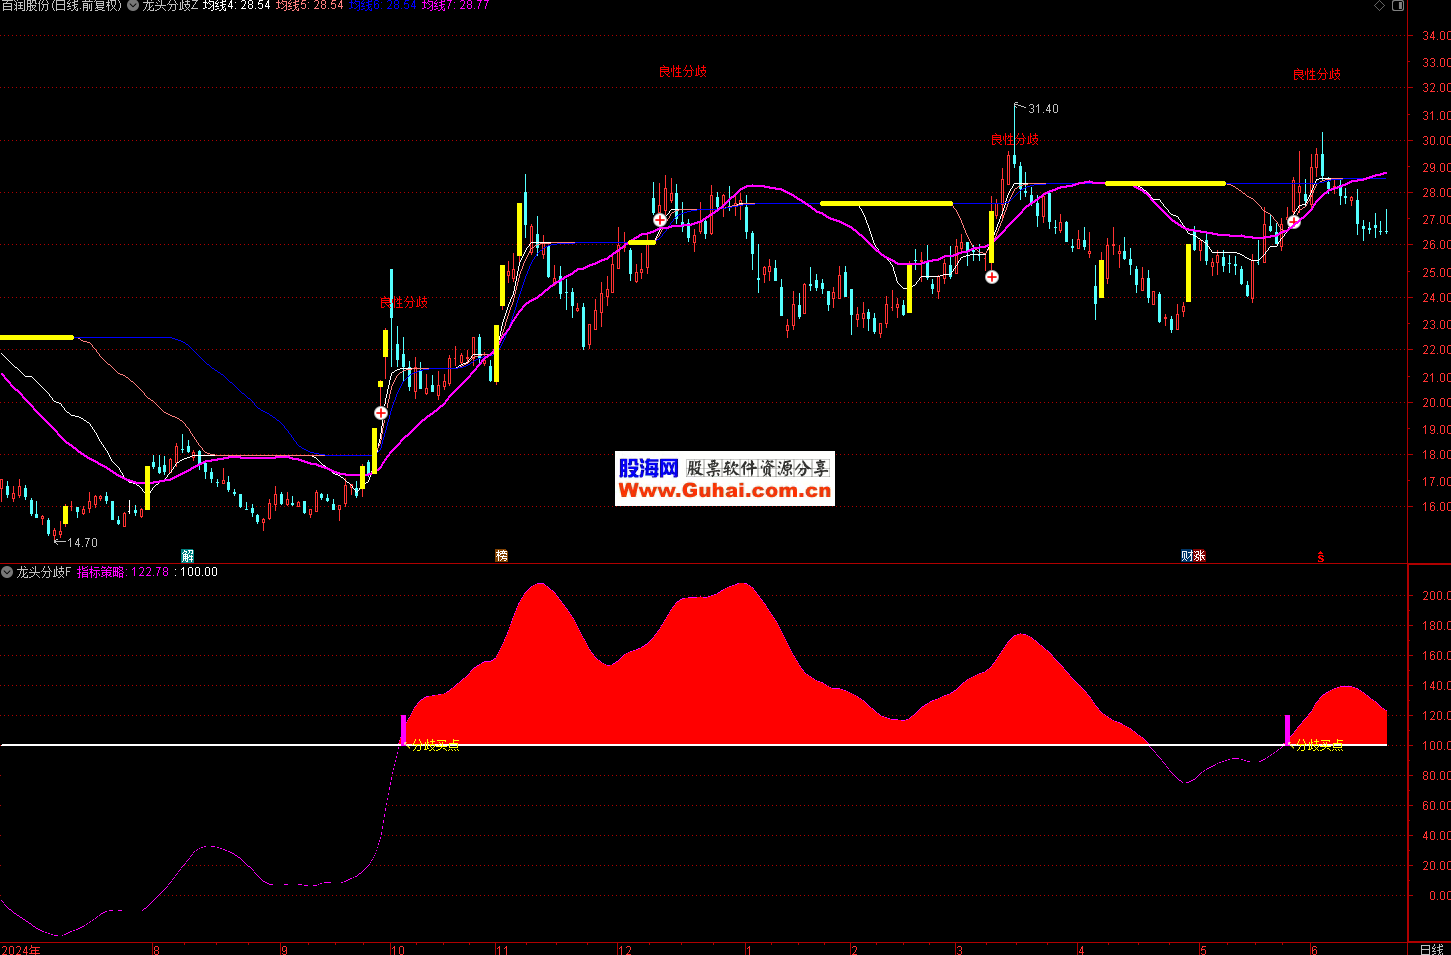
Task: Open the 龙头分歧Z indicator dropdown arrow
Action: pos(133,5)
